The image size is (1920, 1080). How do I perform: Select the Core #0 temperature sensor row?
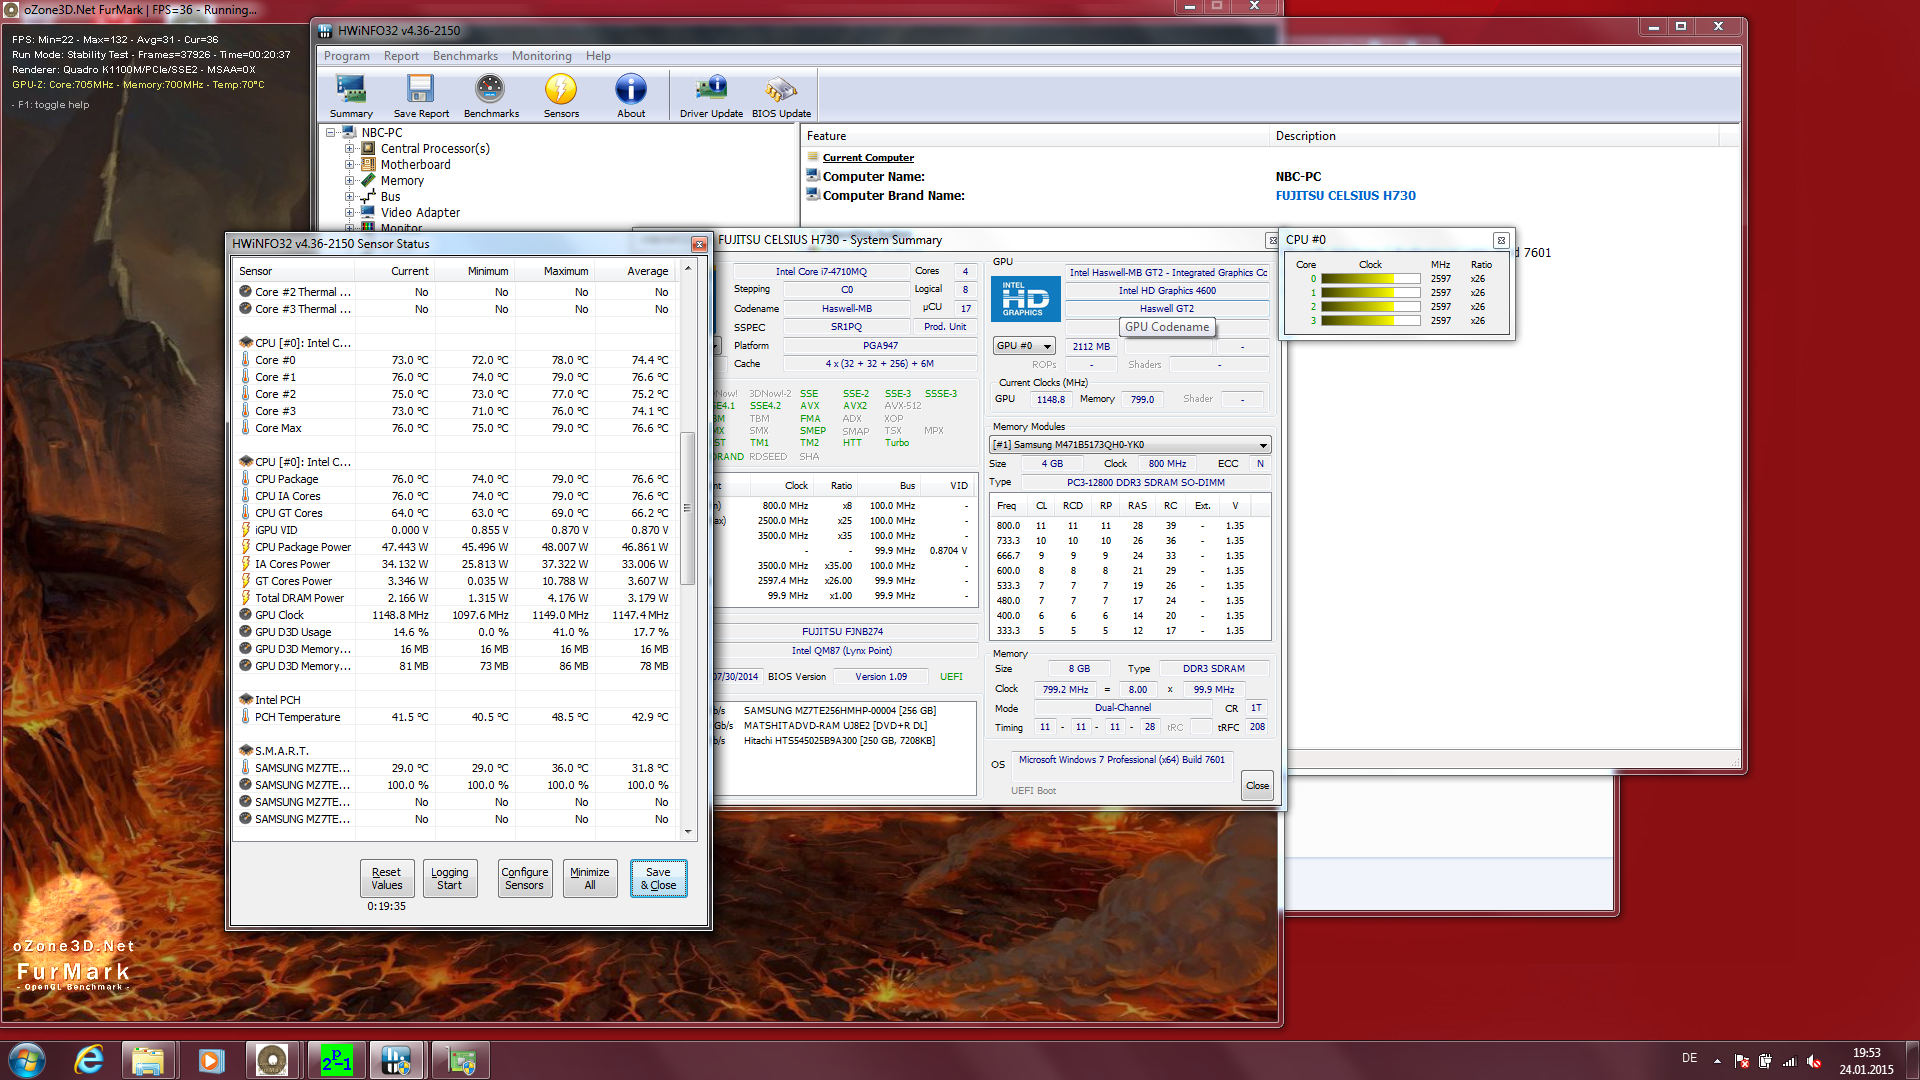pyautogui.click(x=455, y=360)
